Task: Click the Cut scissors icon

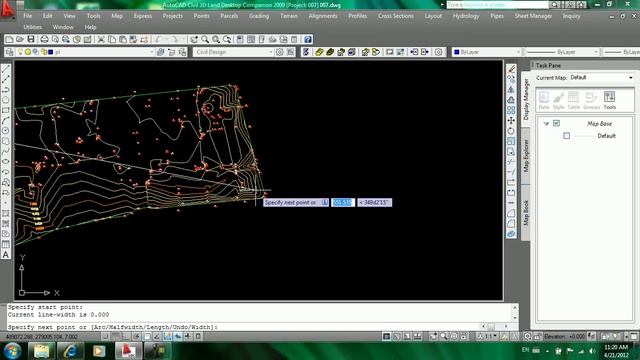Action: click(x=101, y=39)
